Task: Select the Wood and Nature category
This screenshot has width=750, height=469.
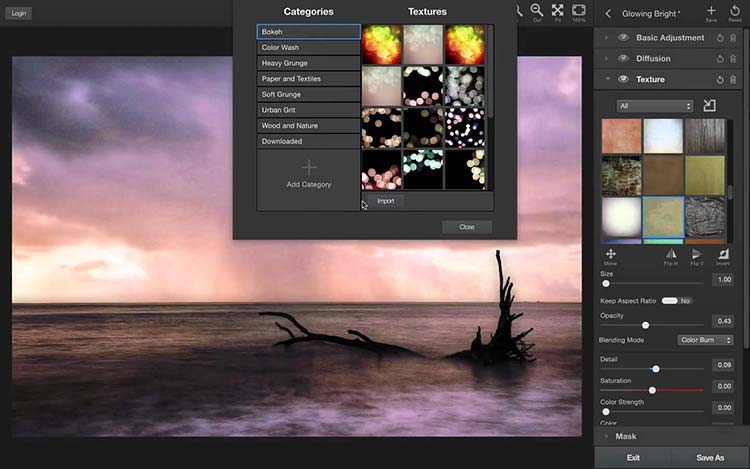Action: [x=309, y=126]
